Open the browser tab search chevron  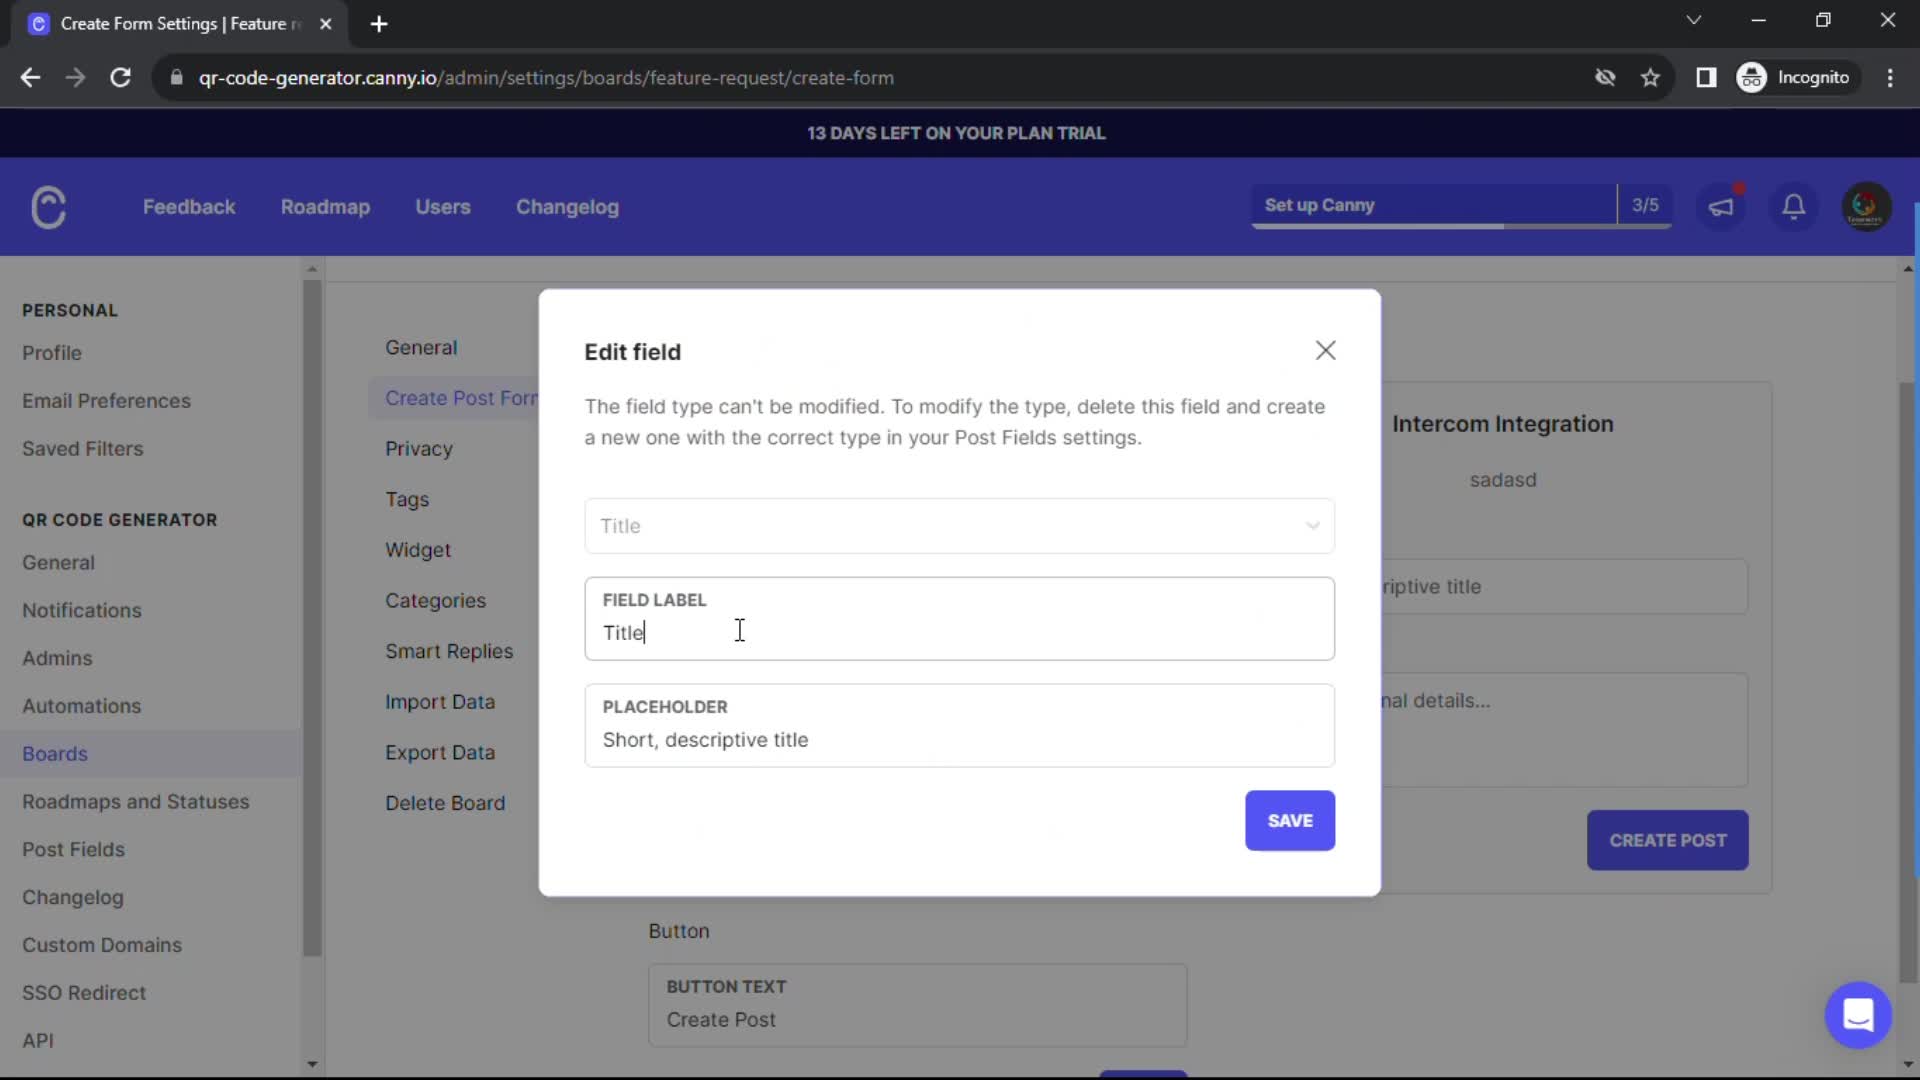(x=1695, y=20)
